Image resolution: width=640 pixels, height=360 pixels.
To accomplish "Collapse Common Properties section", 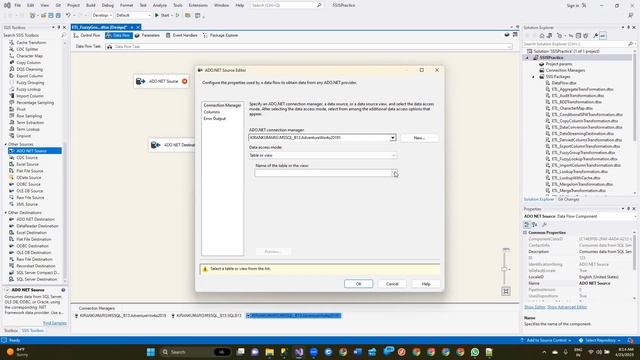I will tap(525, 233).
